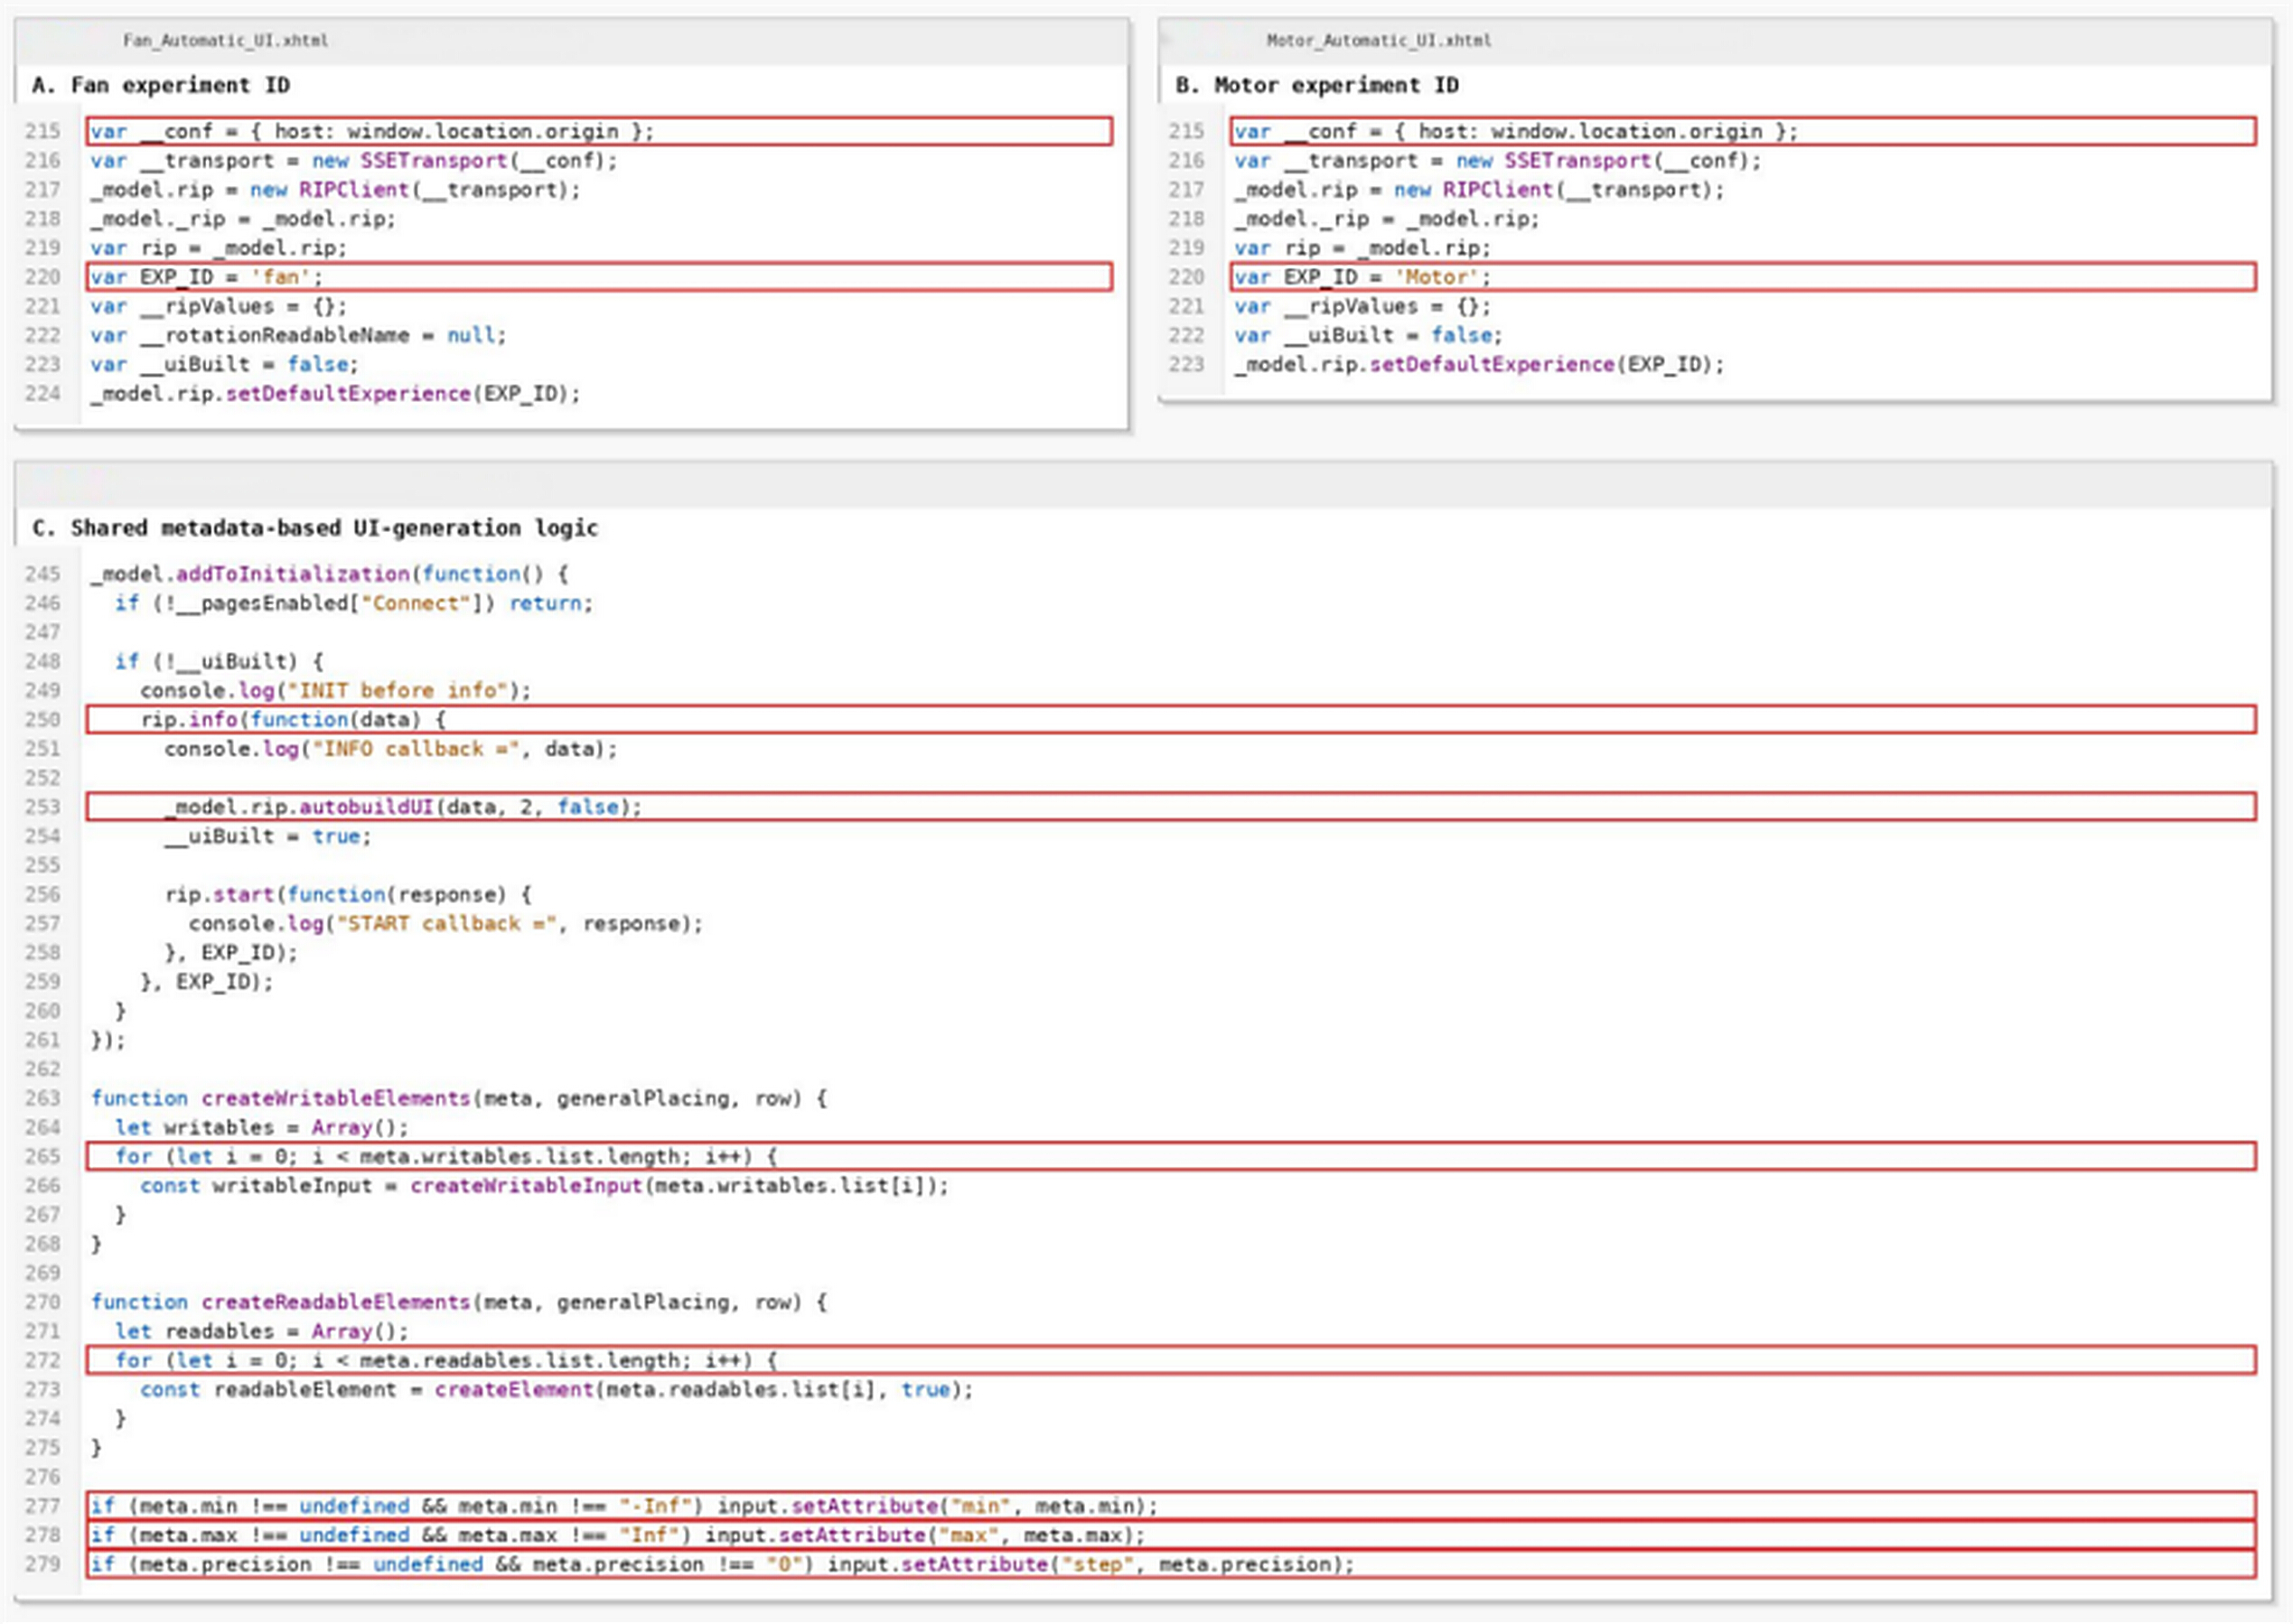
Task: Click the RIPClient line in Fan panel
Action: pyautogui.click(x=335, y=190)
